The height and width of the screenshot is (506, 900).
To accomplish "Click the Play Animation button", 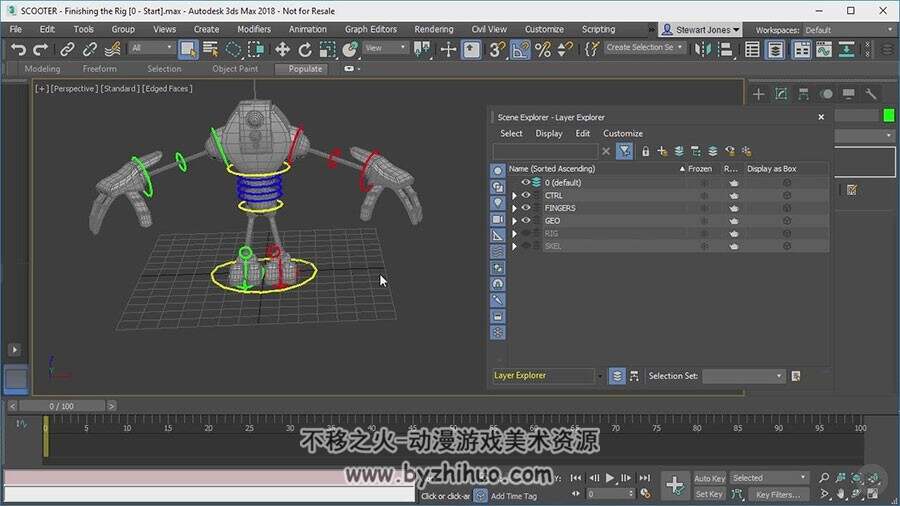I will coord(610,478).
